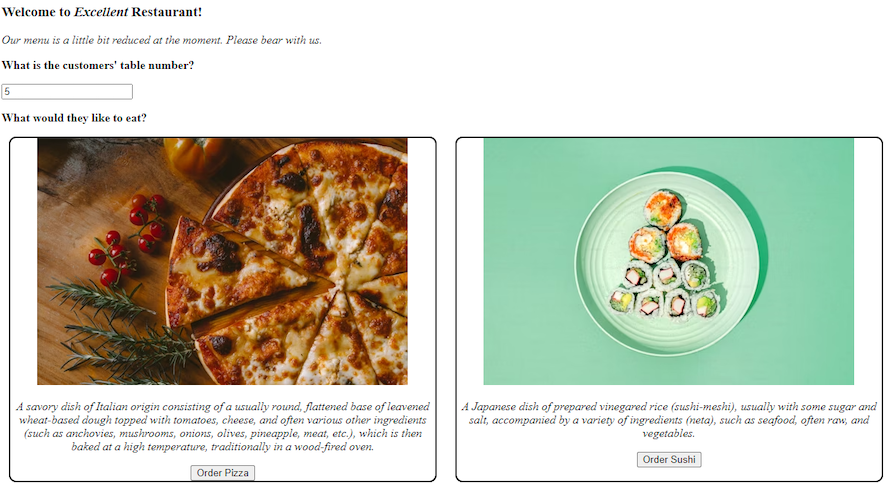This screenshot has height=483, width=895.
Task: Click the pizza description paragraph
Action: pos(223,426)
